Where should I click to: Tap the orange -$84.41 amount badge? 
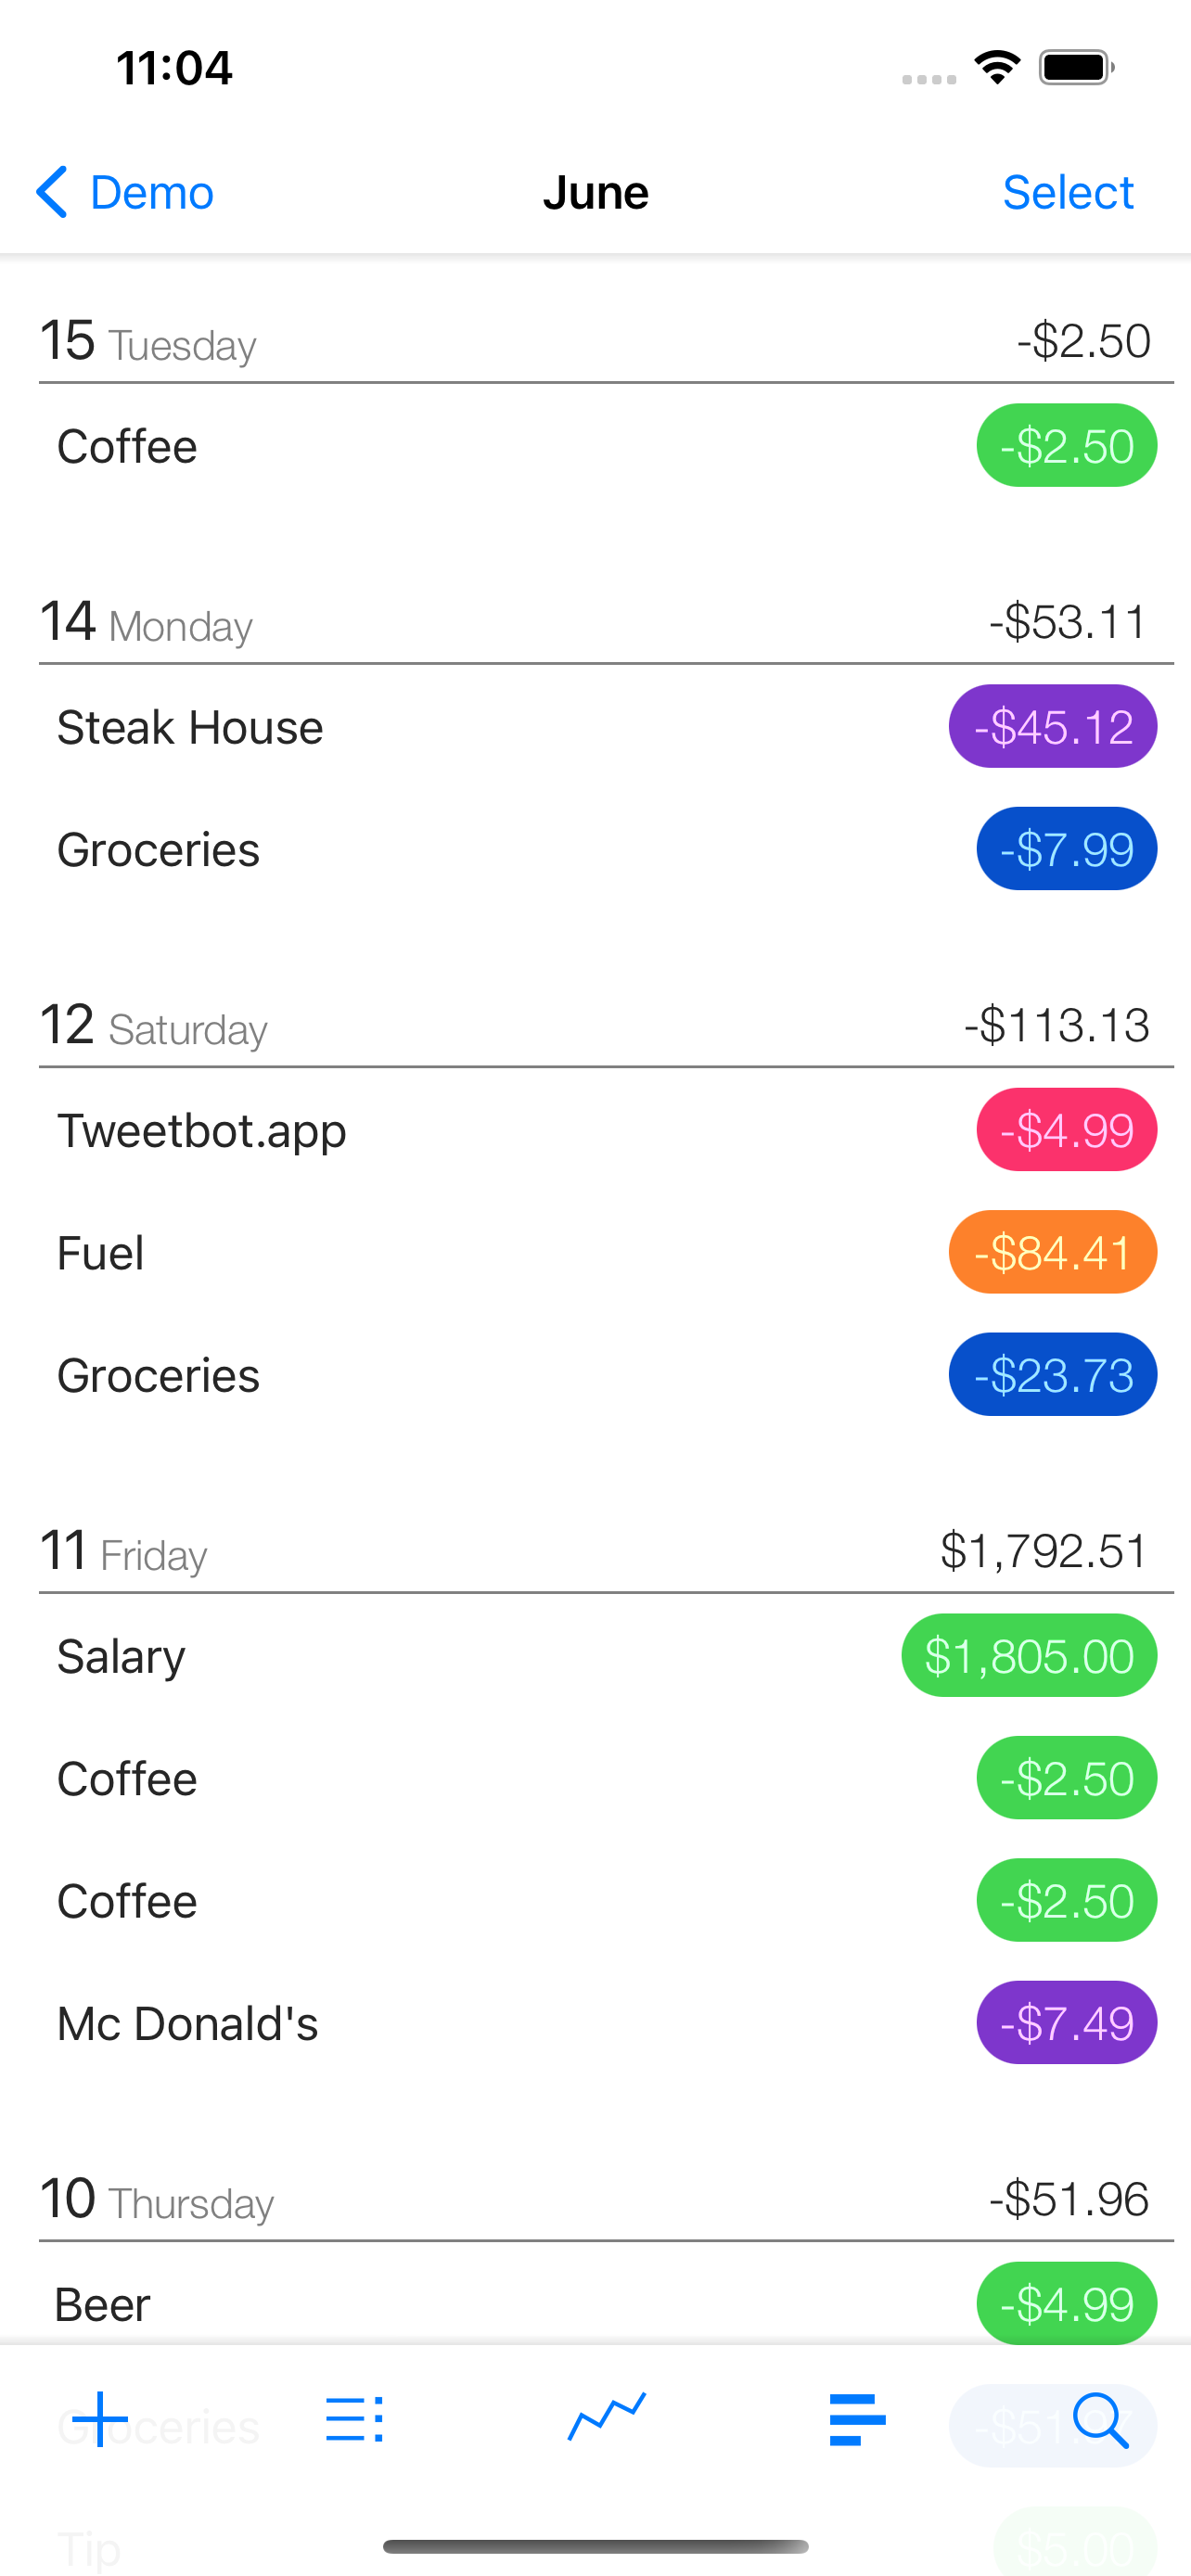click(x=1052, y=1253)
